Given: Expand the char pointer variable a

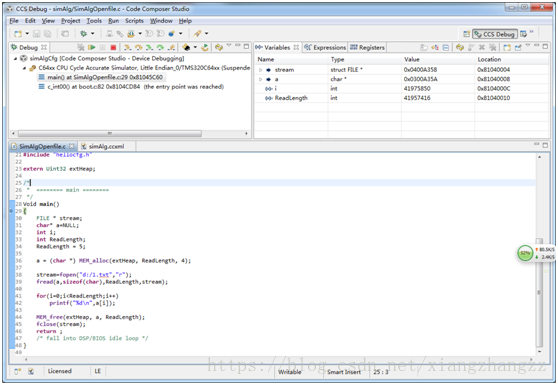Looking at the screenshot, I should coord(260,79).
